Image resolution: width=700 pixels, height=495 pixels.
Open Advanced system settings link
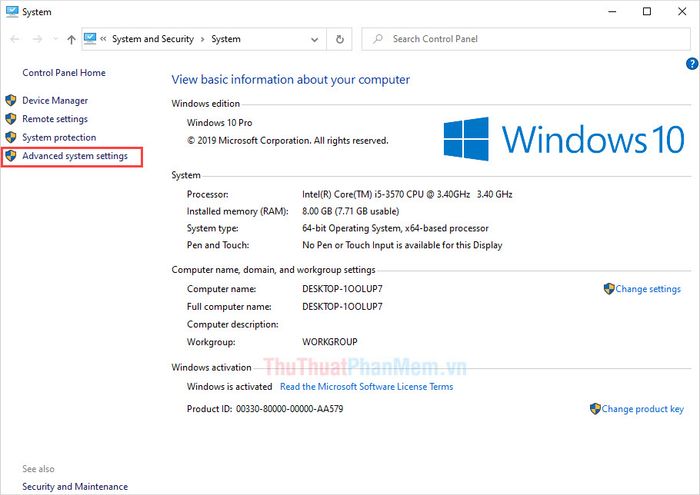point(75,156)
